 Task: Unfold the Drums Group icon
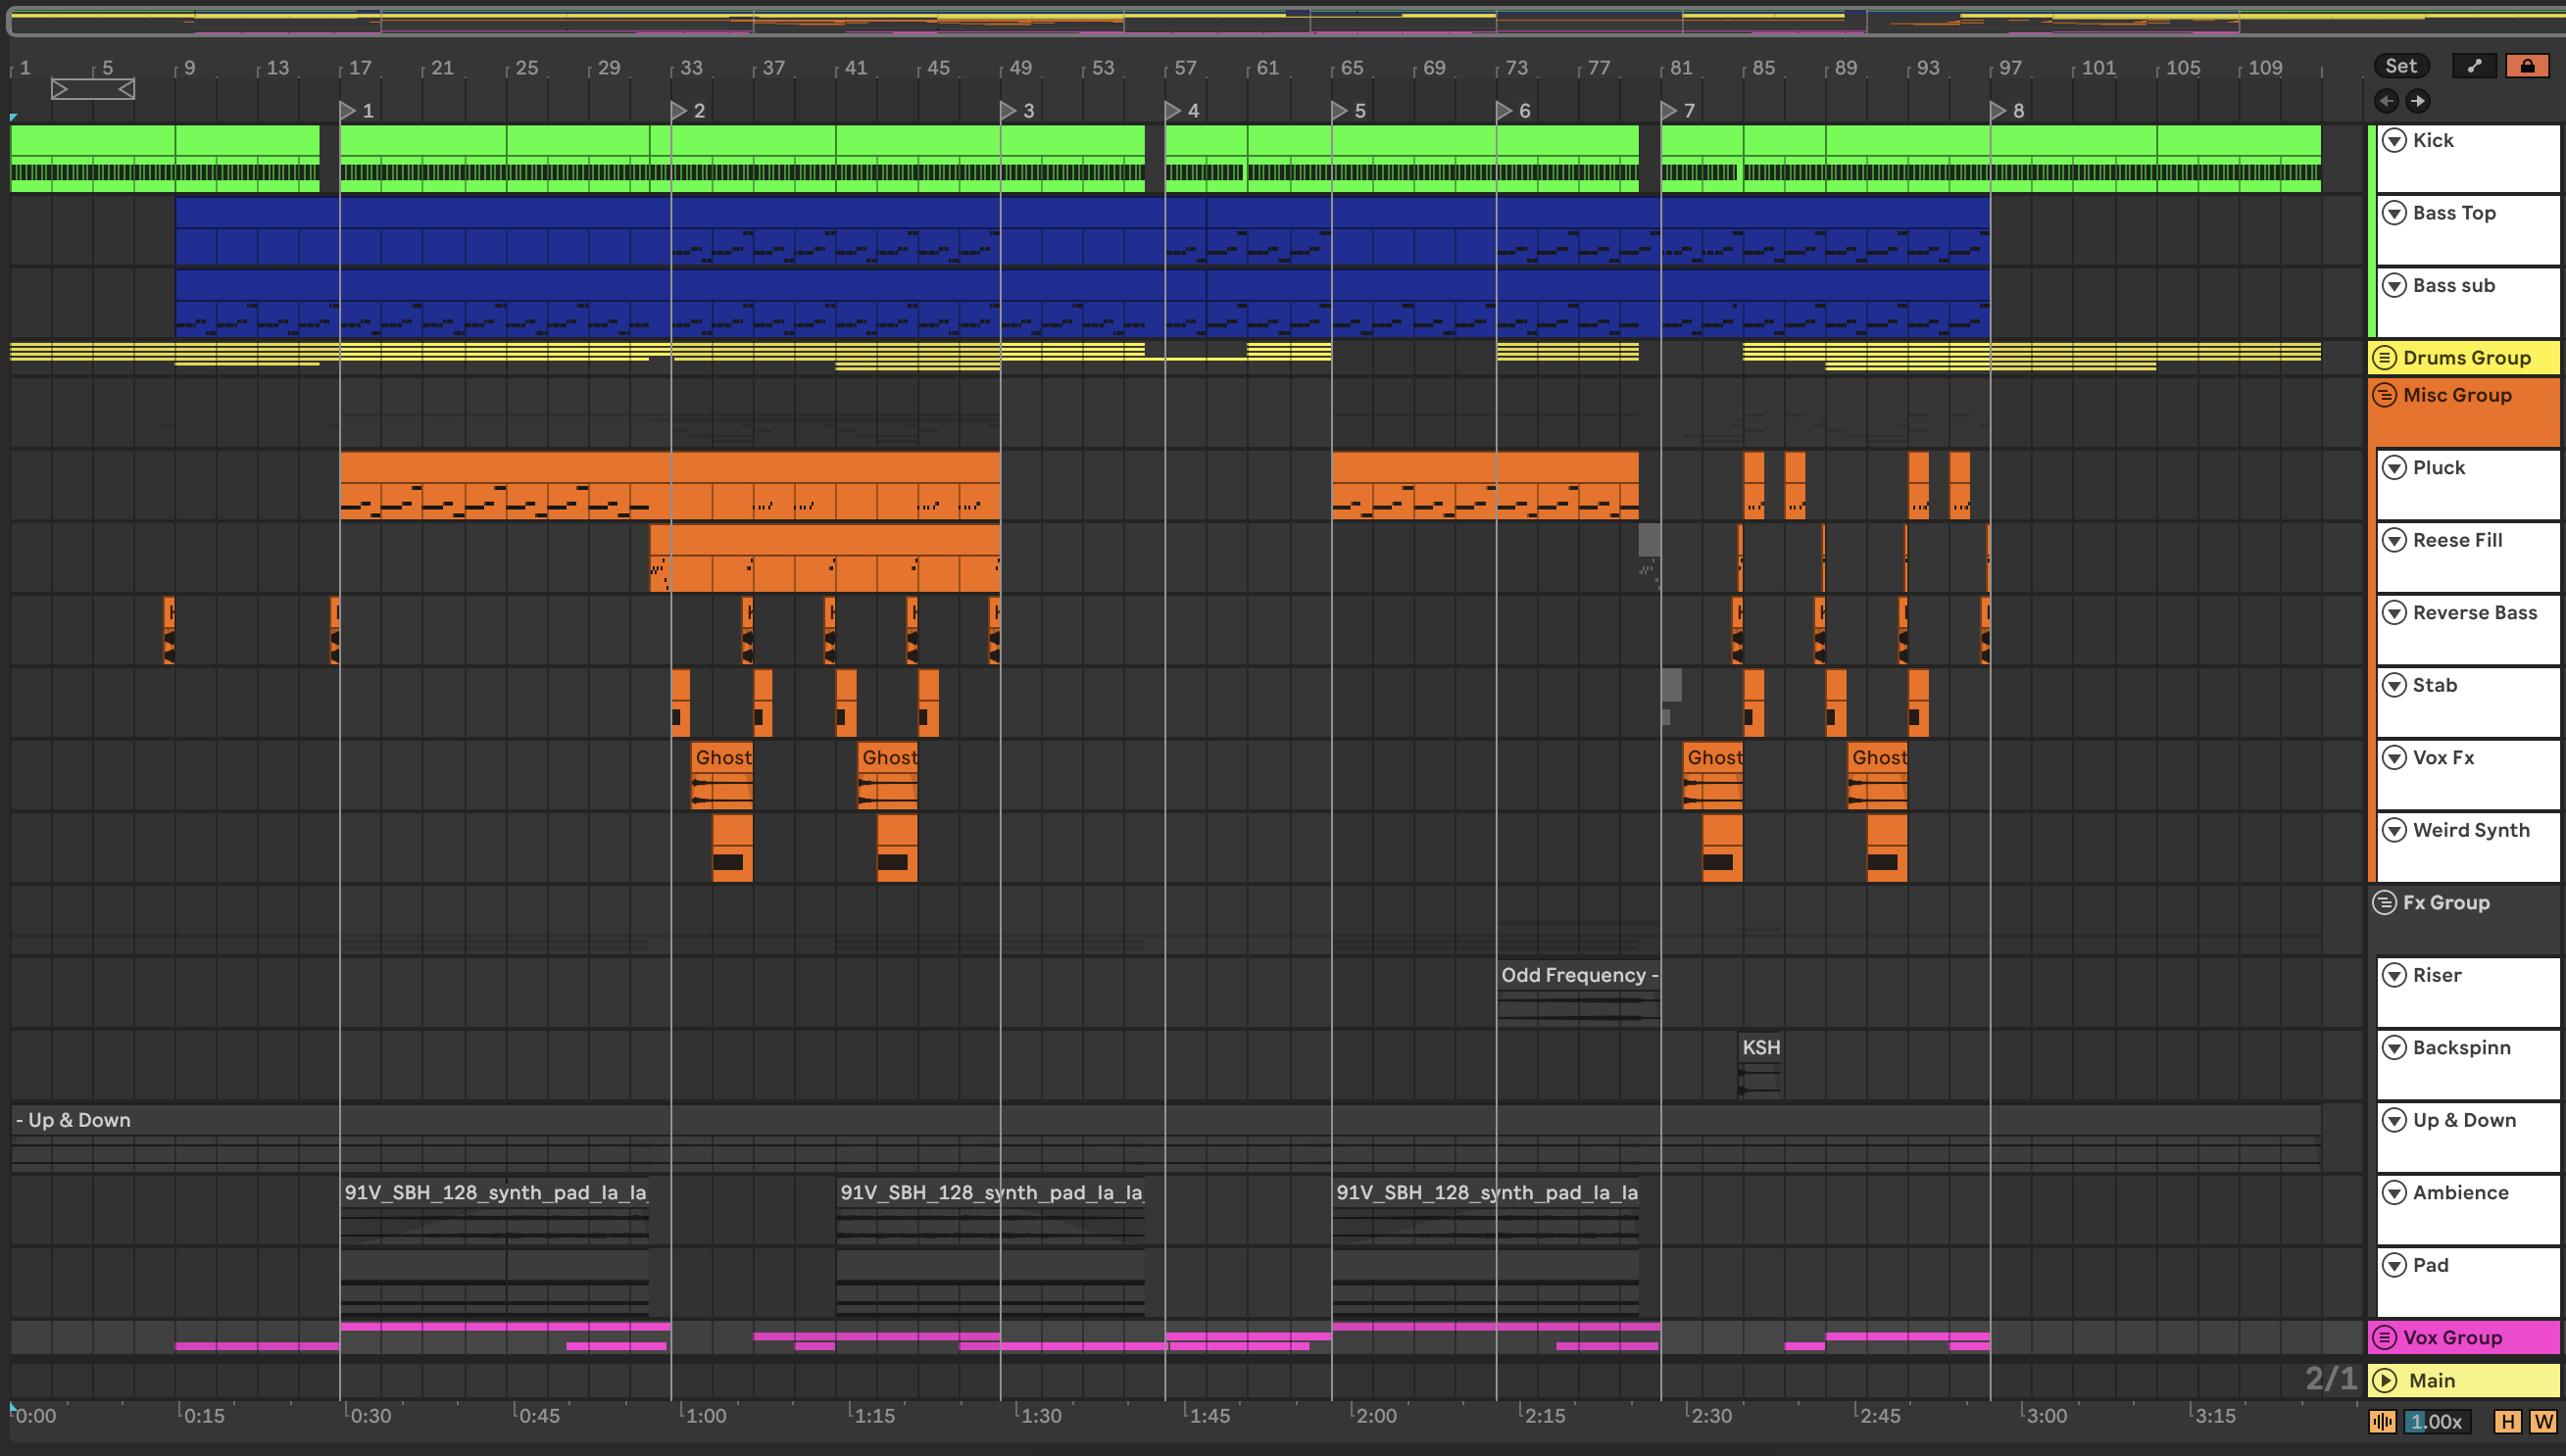(x=2385, y=358)
